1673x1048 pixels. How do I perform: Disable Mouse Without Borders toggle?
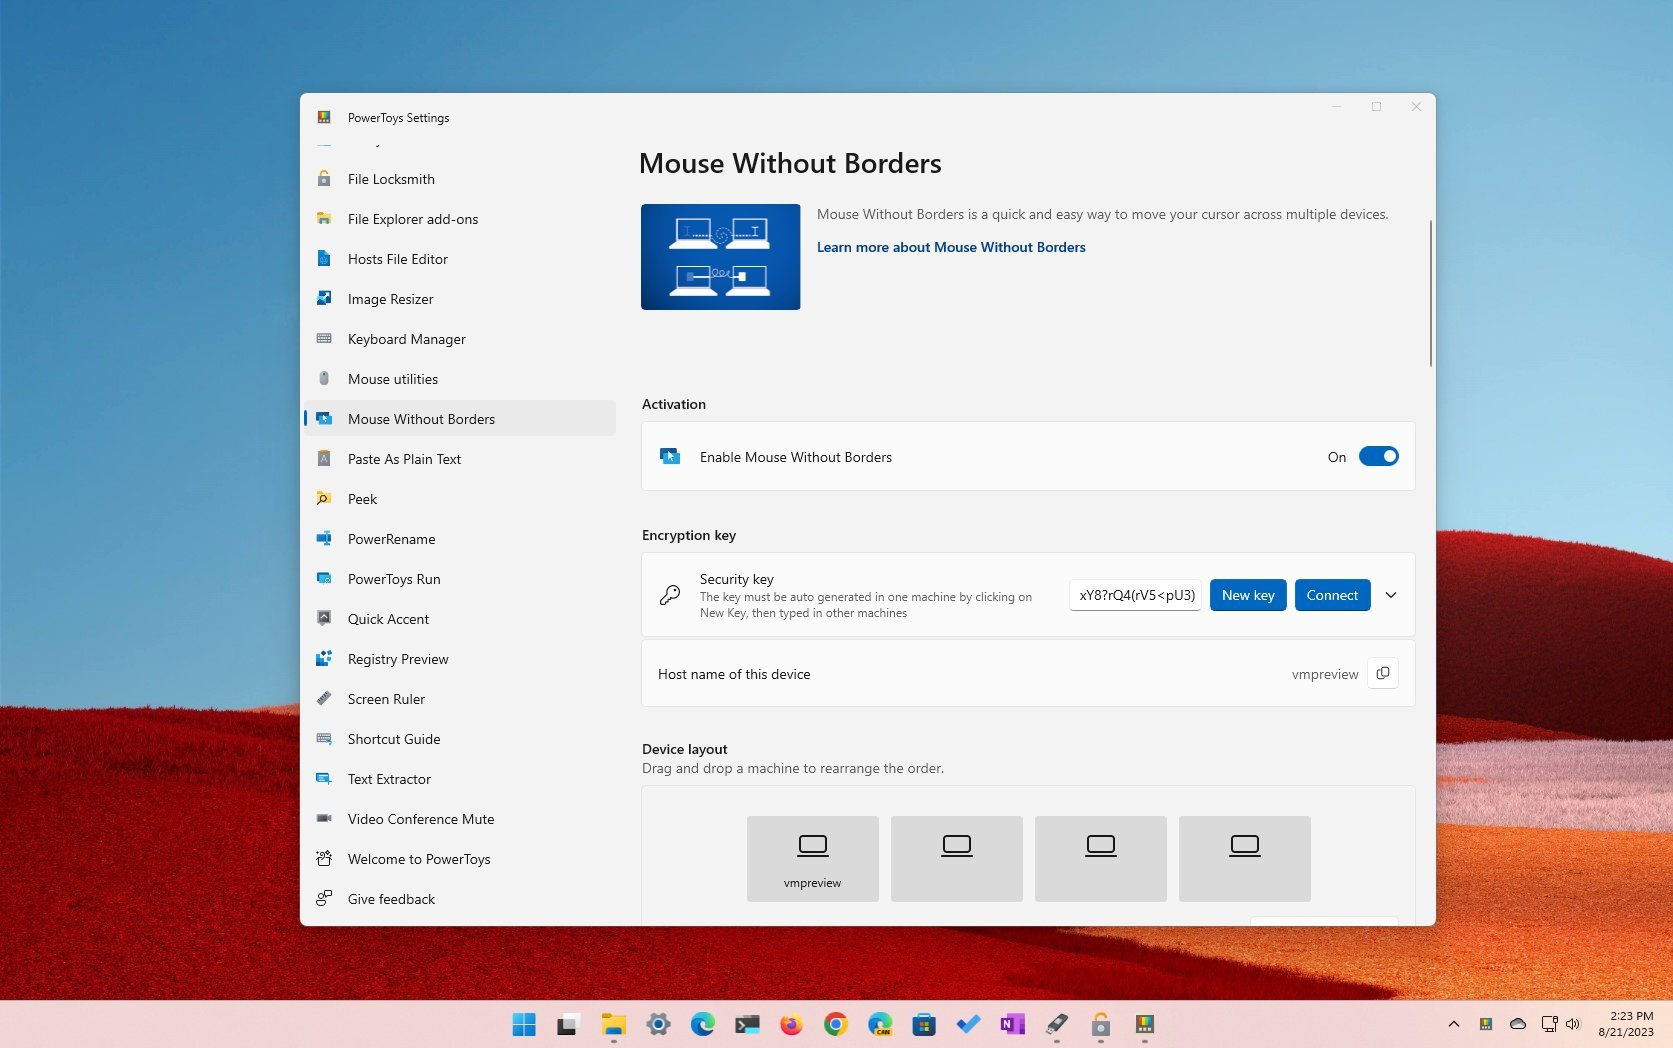coord(1378,456)
